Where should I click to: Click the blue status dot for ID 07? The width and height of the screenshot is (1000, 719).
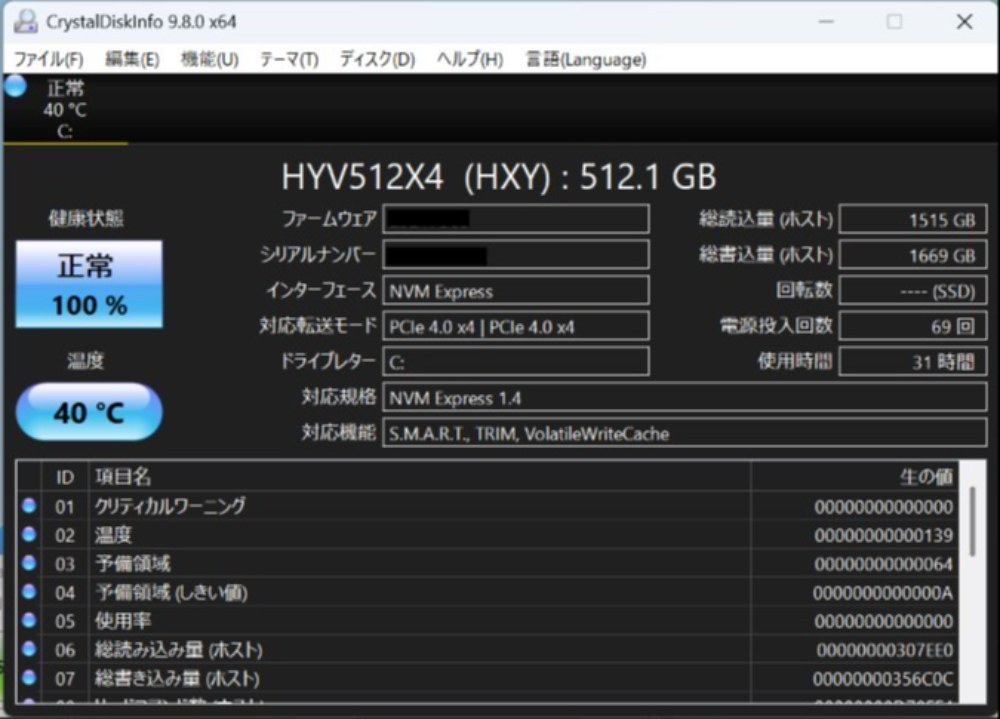(x=29, y=678)
